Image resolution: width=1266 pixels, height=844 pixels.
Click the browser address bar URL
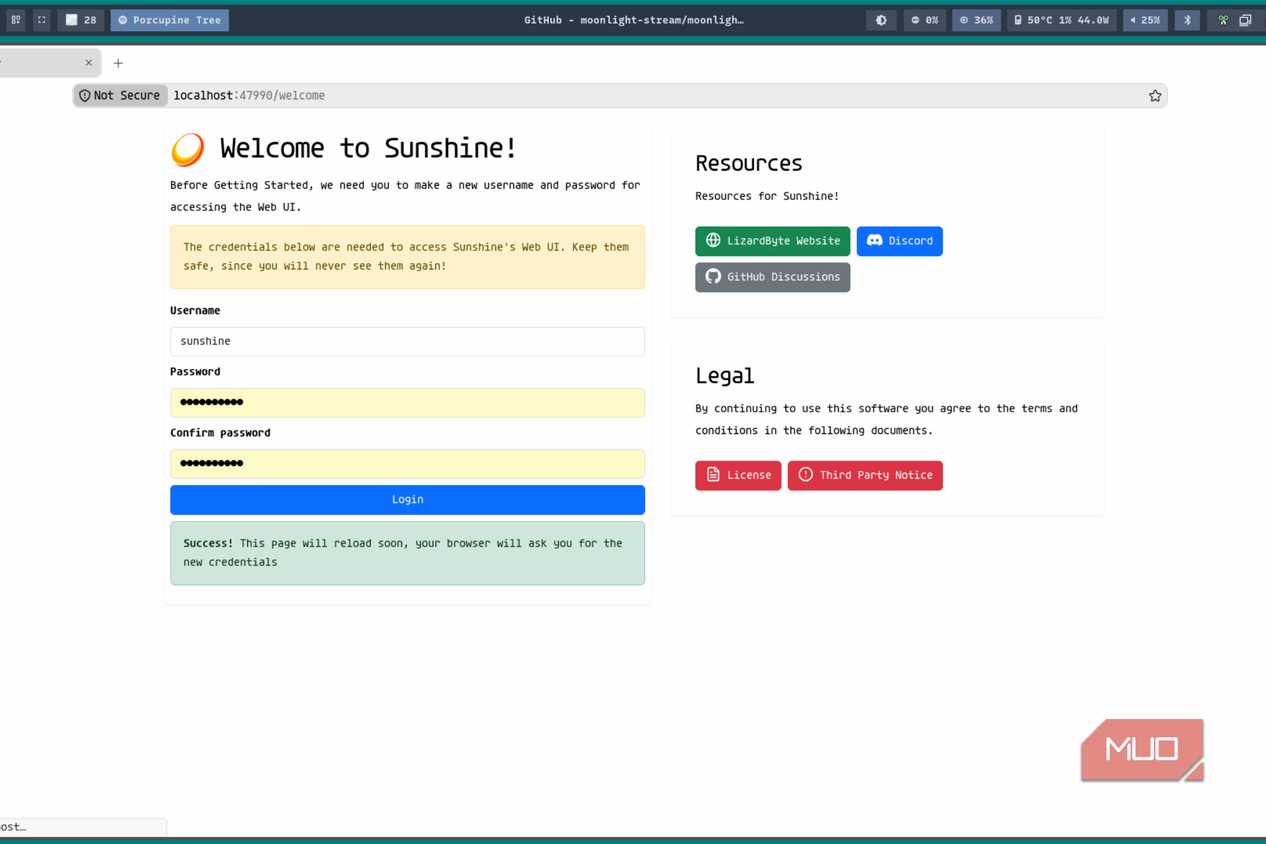[x=249, y=96]
